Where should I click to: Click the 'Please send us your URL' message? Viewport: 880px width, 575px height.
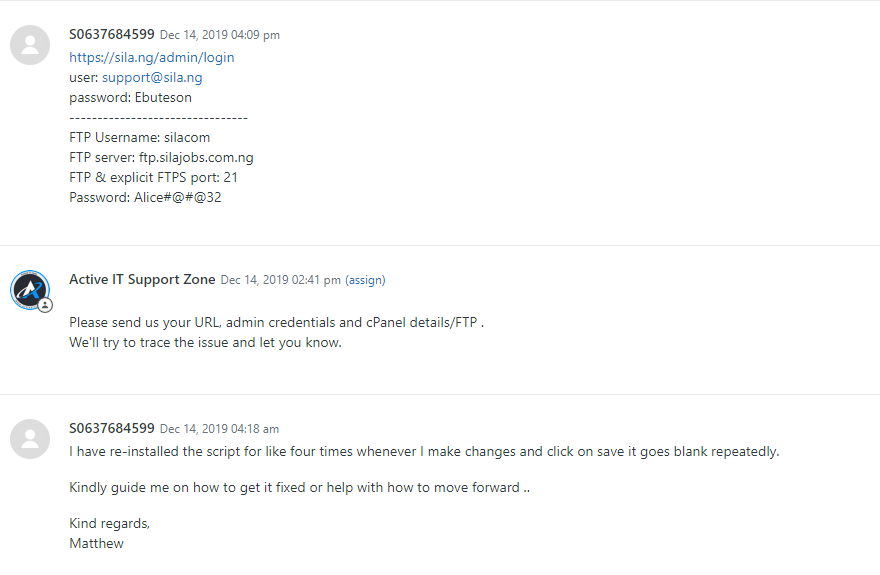click(x=277, y=322)
